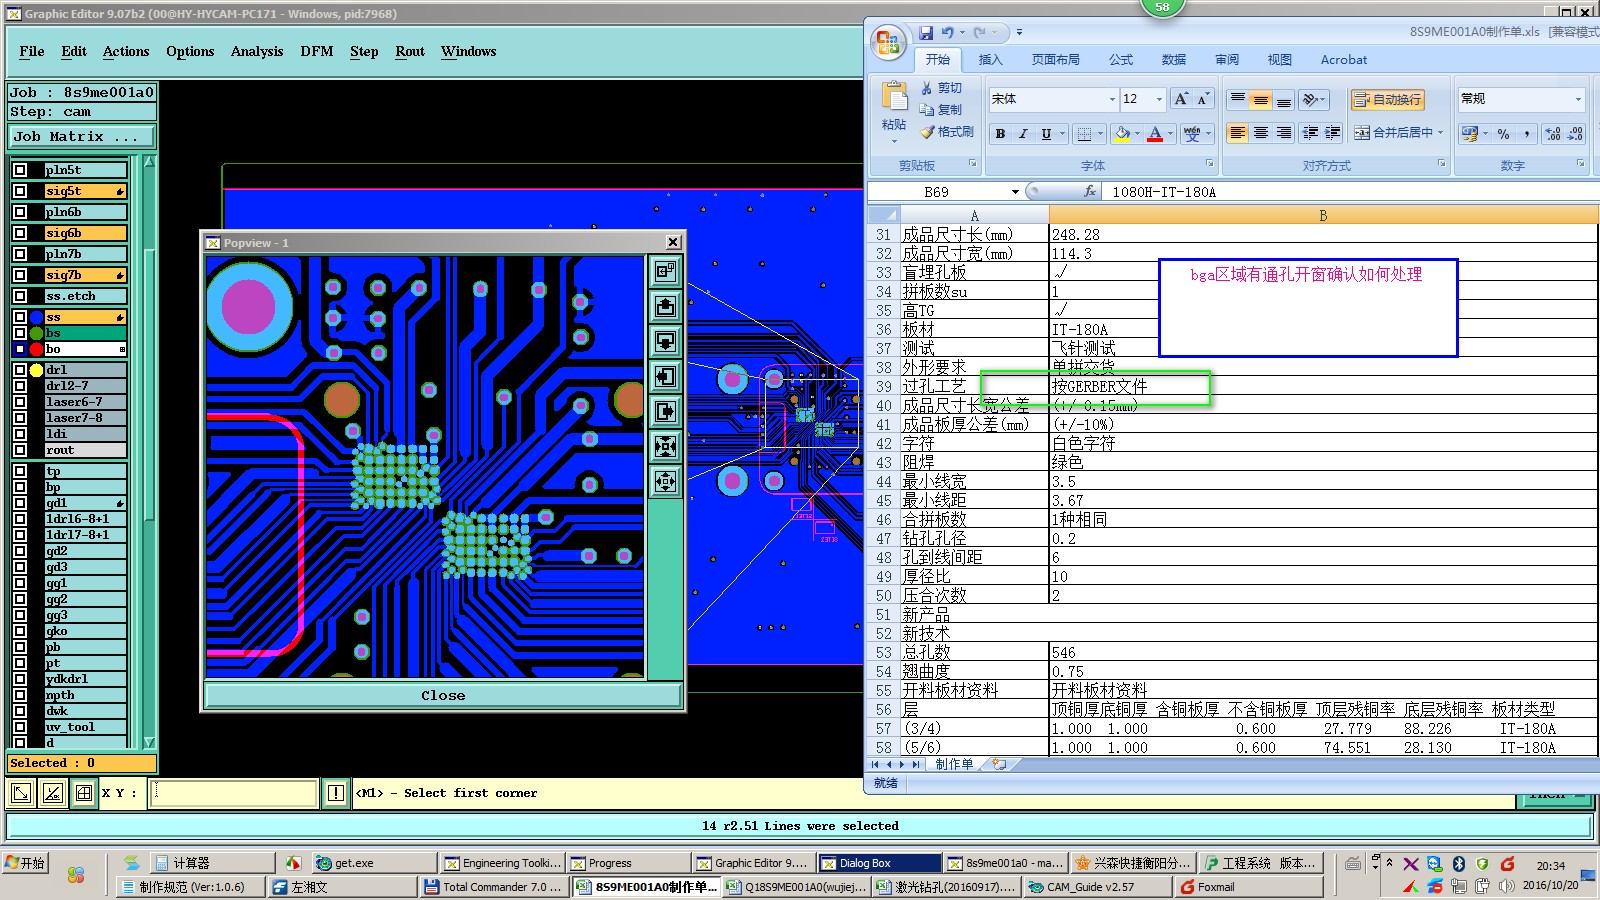Click the 自动换行 wrap text button
This screenshot has height=900, width=1600.
tap(1387, 99)
